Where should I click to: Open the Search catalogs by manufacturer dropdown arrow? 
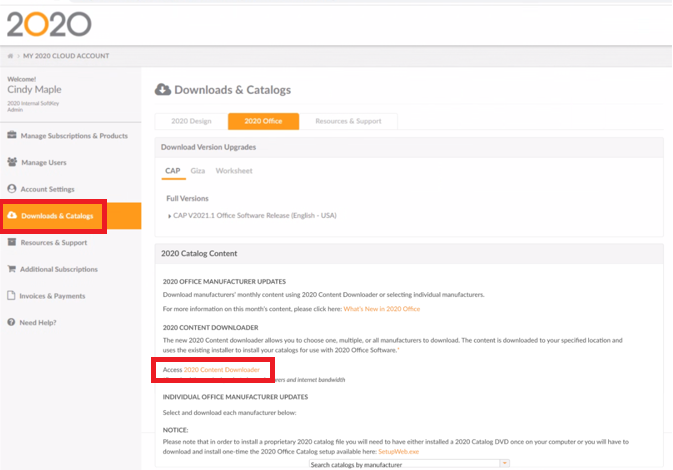[505, 464]
